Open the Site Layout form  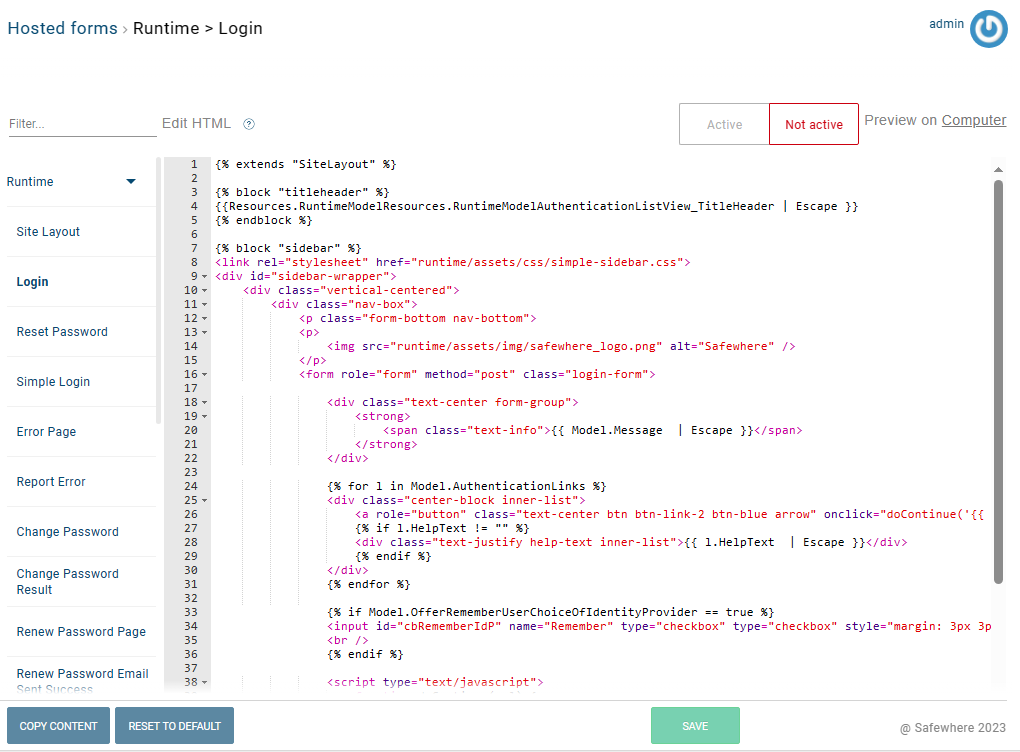pyautogui.click(x=48, y=232)
